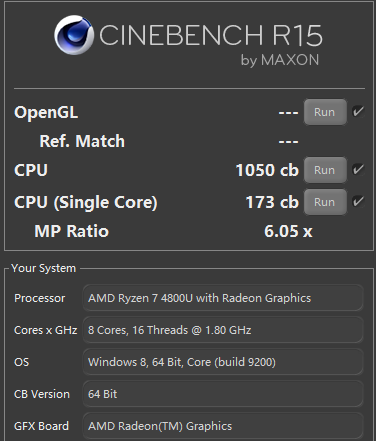Click the Your System group label
Screen dimensions: 376x441
pos(44,268)
